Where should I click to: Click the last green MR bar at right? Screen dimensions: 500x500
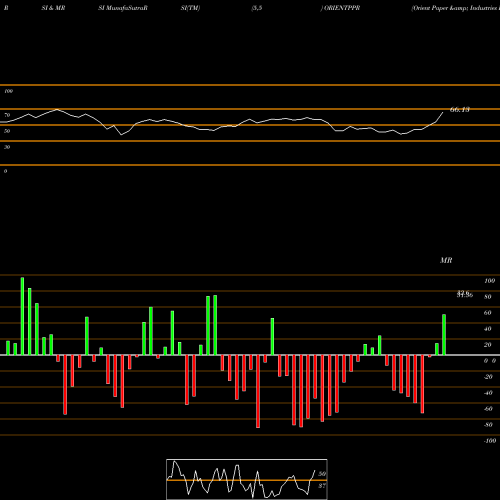pyautogui.click(x=444, y=335)
